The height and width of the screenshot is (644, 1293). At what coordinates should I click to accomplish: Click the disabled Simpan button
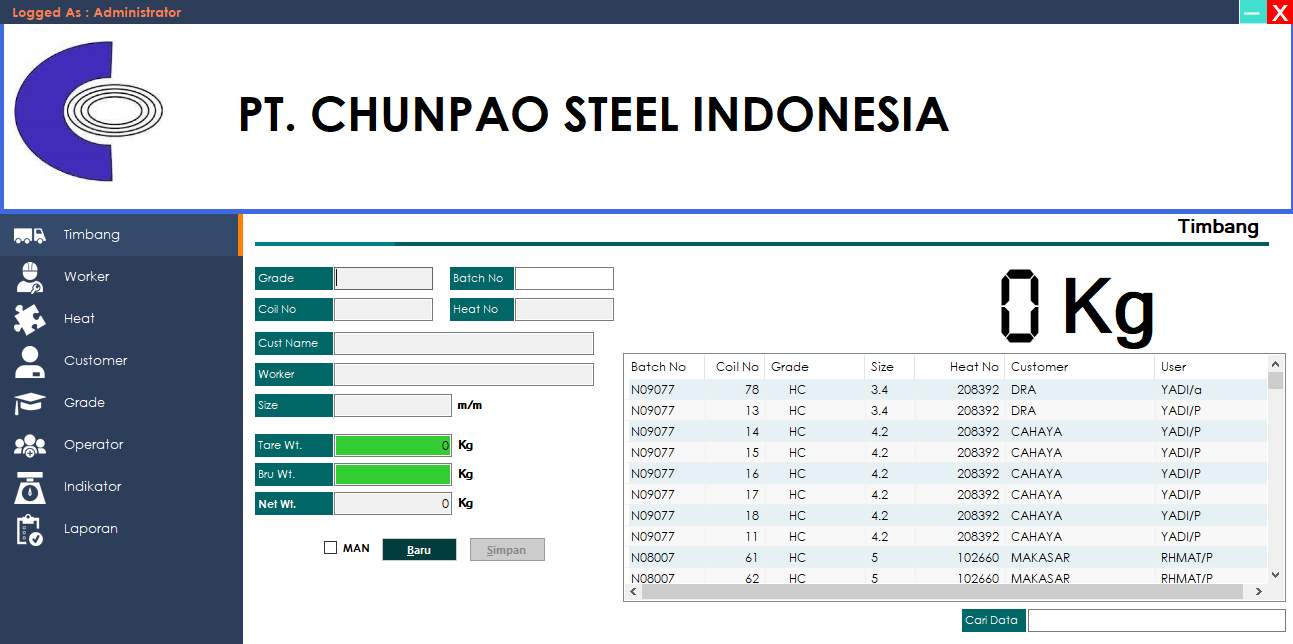(507, 550)
